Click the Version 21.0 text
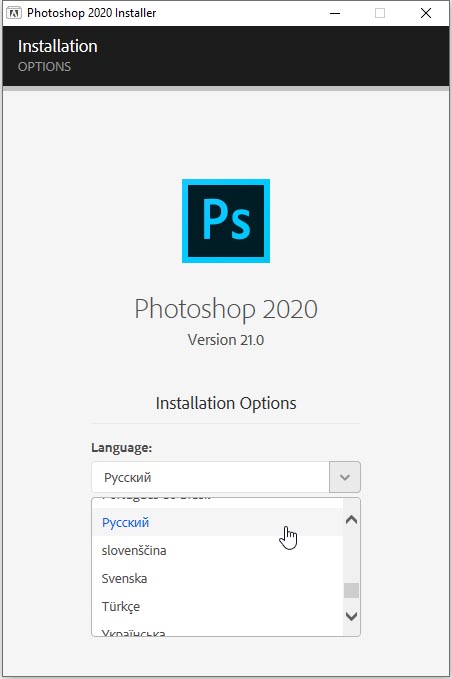 pyautogui.click(x=226, y=340)
